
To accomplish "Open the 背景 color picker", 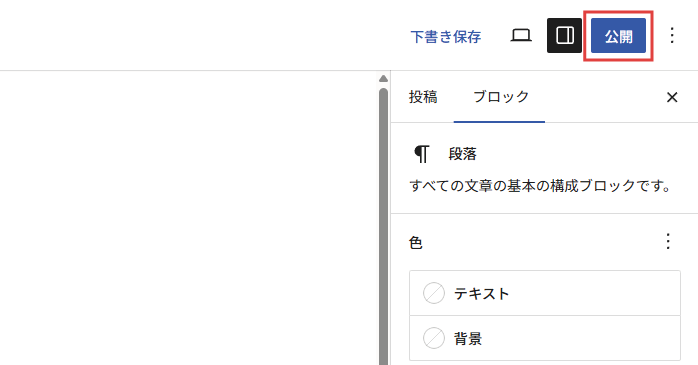I will pos(545,338).
